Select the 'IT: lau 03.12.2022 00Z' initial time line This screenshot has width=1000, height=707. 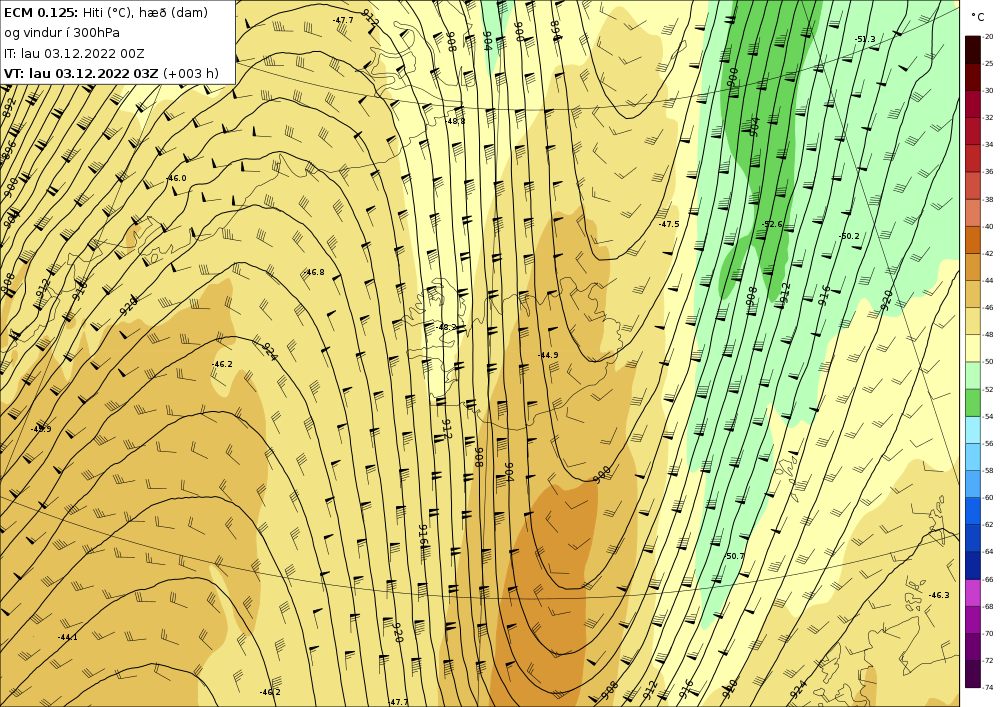coord(74,53)
